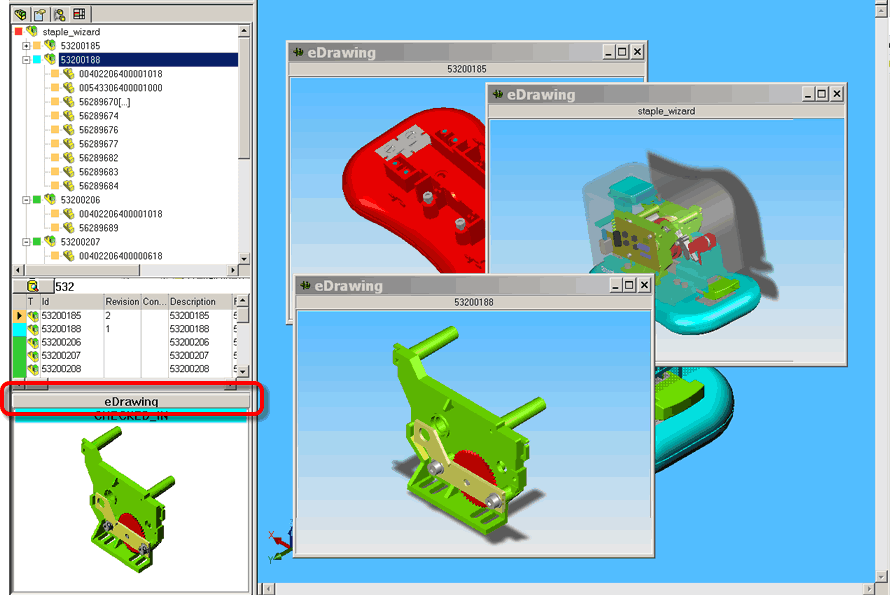Select tree item 00543306400001000
Viewport: 890px width, 595px height.
(120, 87)
